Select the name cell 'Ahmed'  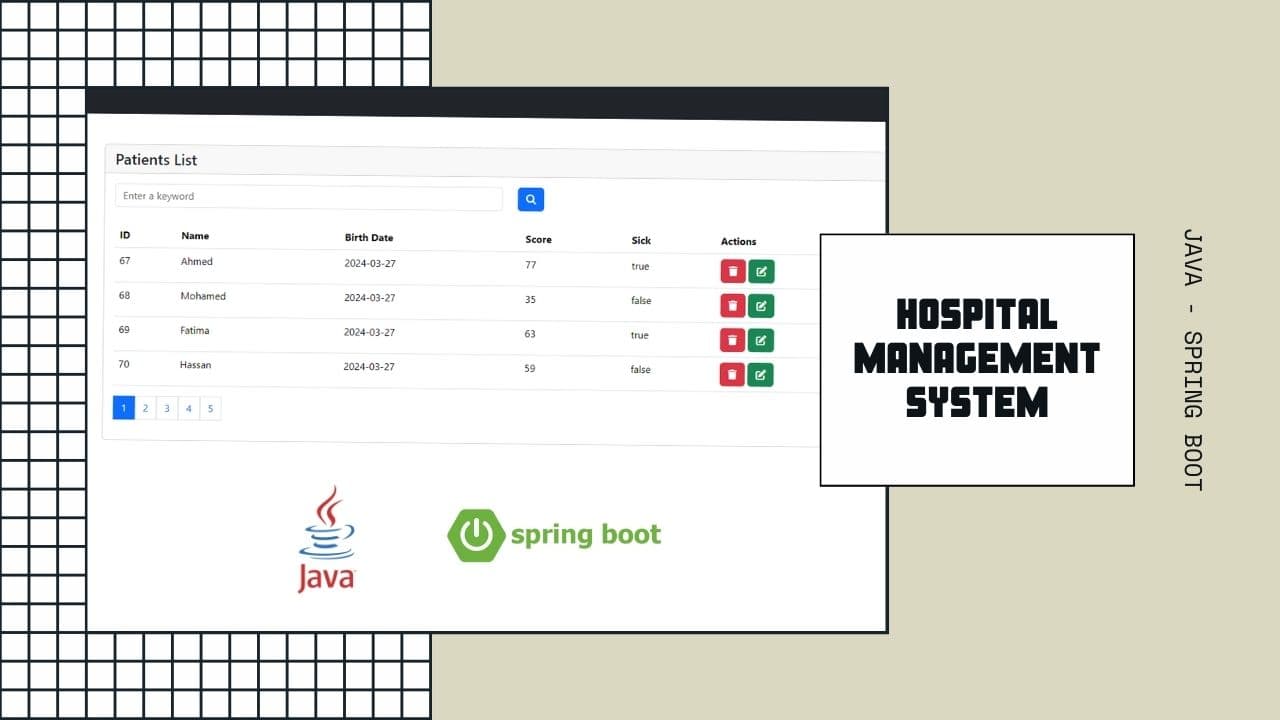(x=196, y=262)
